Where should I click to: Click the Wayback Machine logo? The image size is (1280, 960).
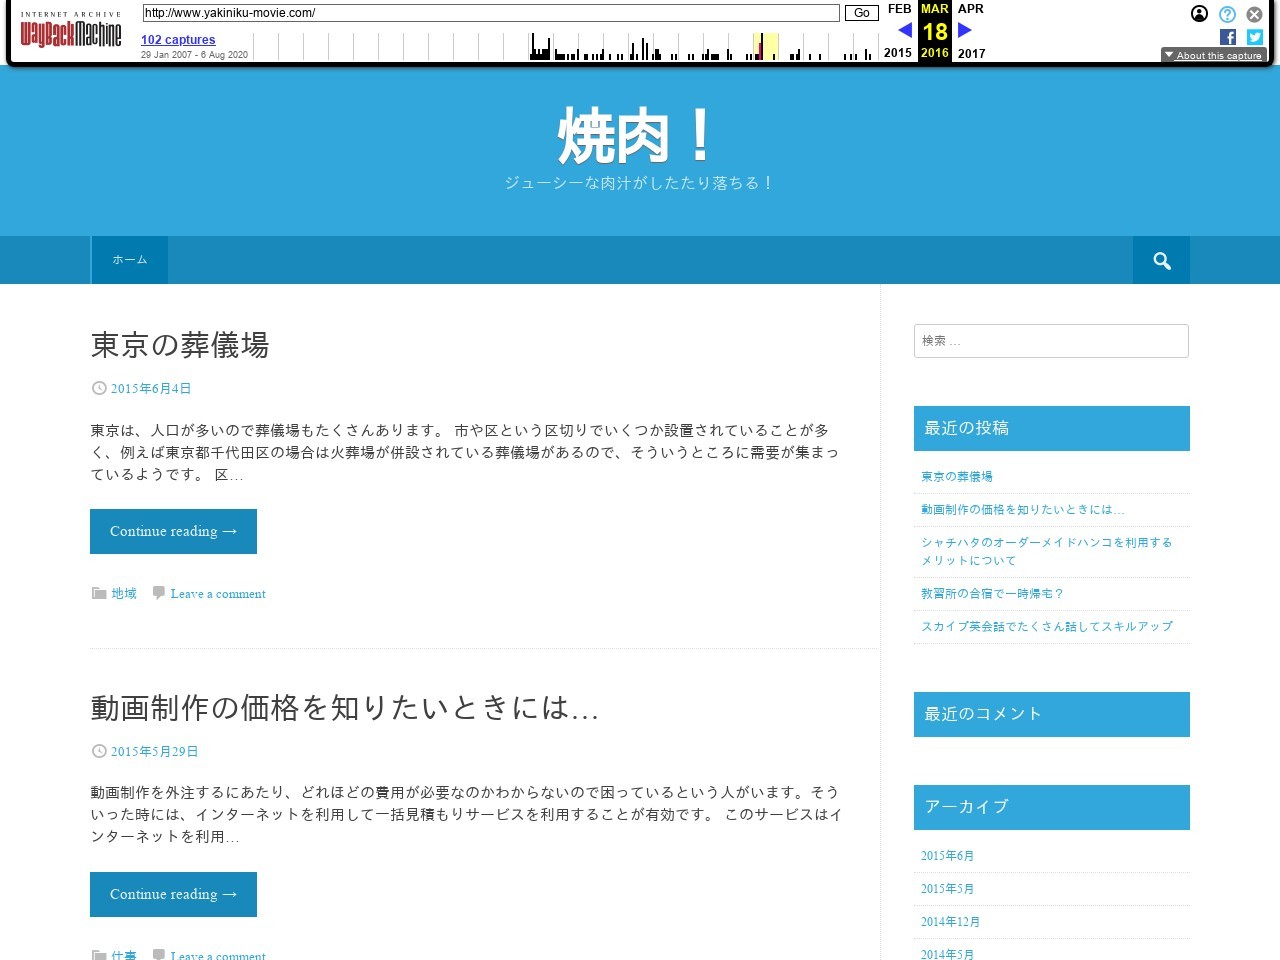tap(71, 32)
